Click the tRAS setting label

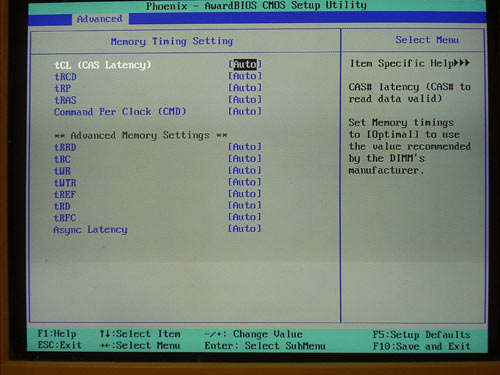tap(65, 100)
